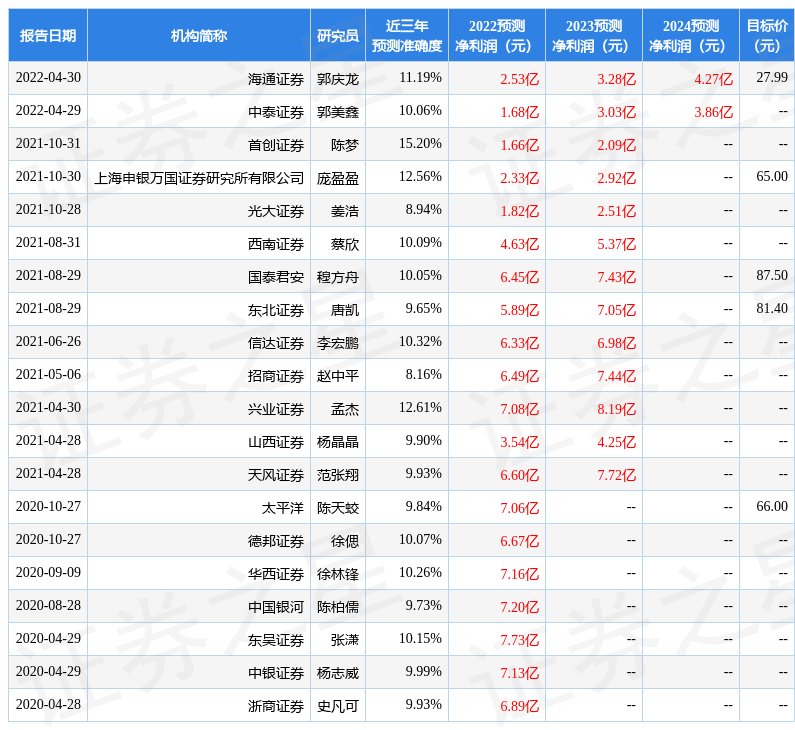Select the 2021-06-26 report date

click(48, 342)
